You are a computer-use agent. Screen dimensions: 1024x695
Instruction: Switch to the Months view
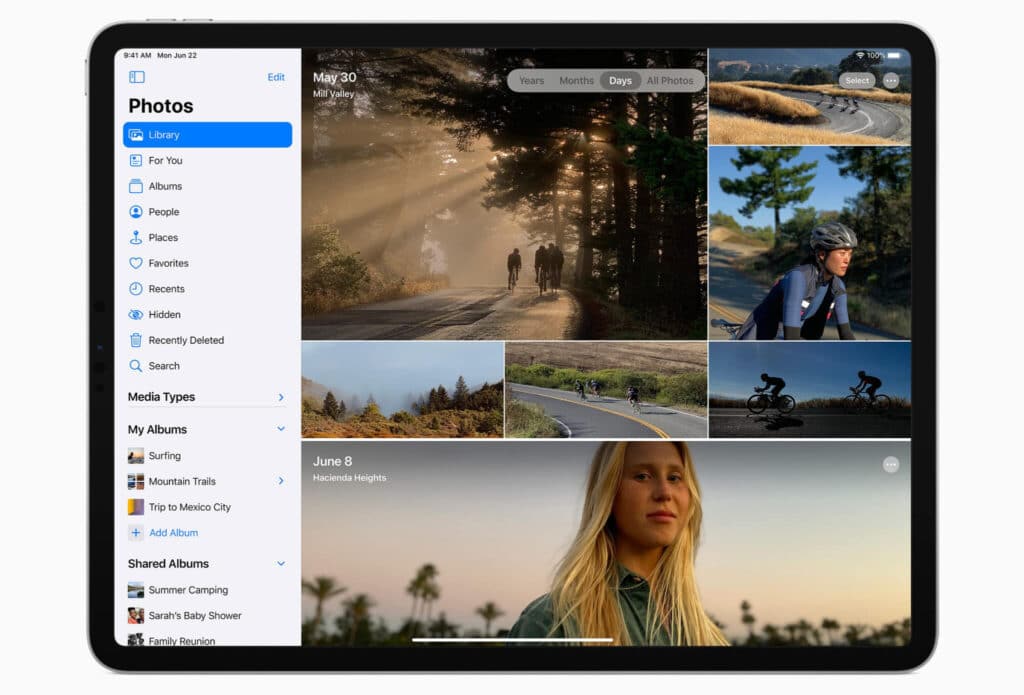coord(576,81)
